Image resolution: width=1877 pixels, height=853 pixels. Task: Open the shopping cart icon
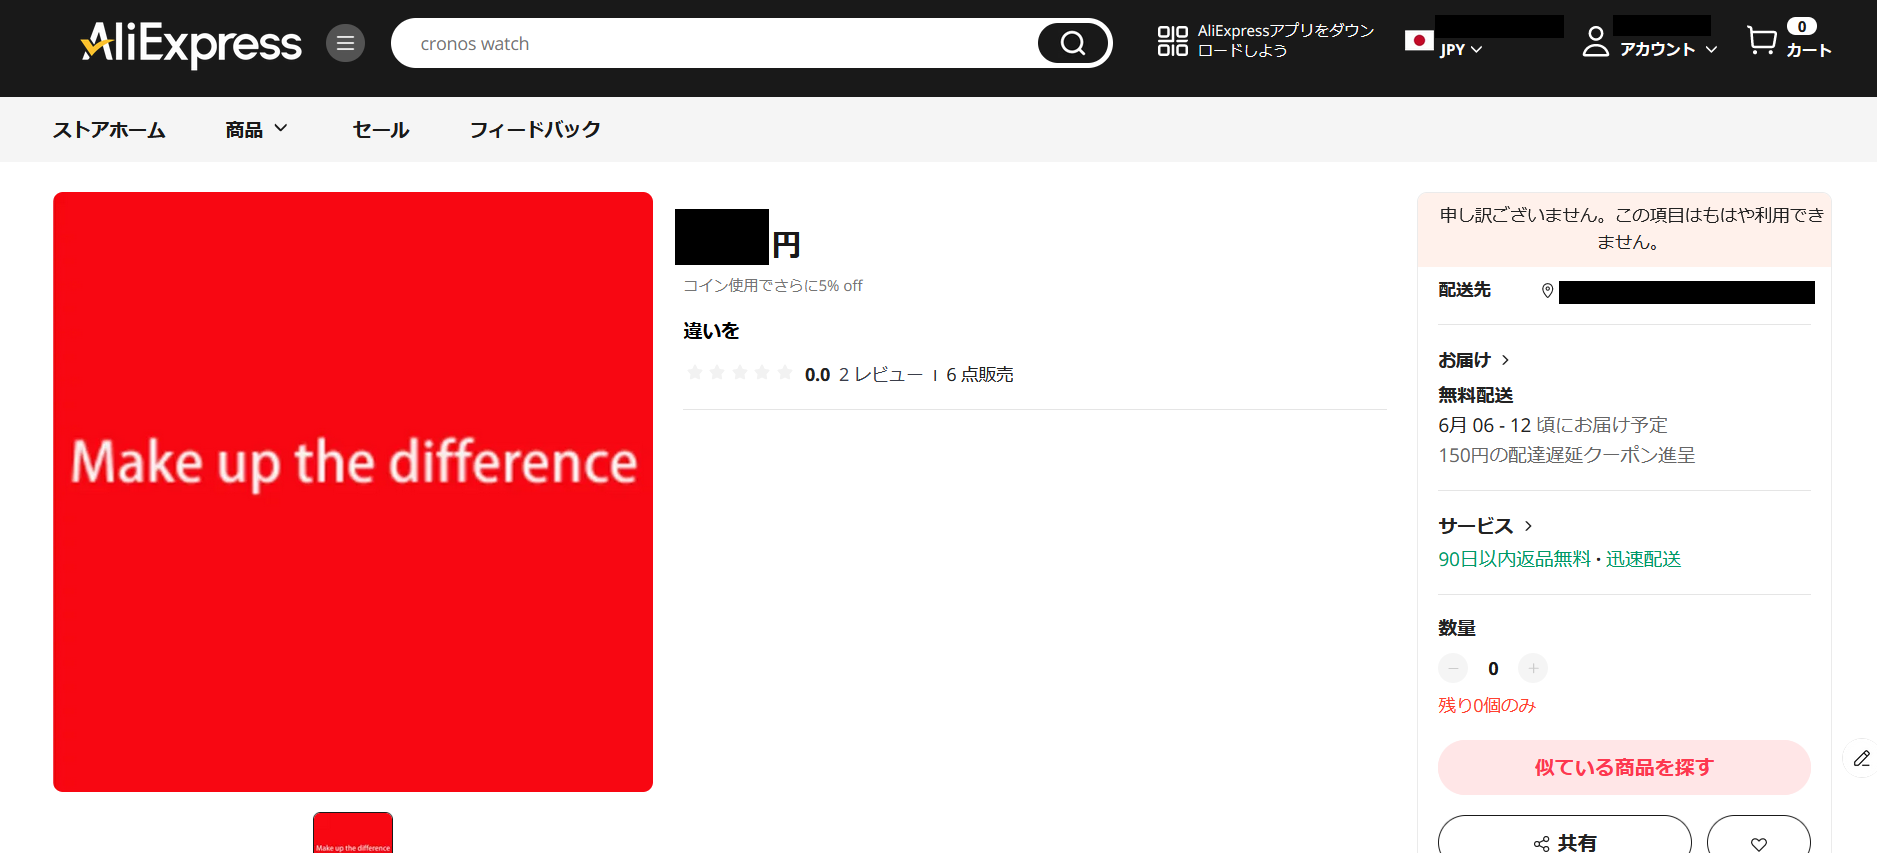1762,40
